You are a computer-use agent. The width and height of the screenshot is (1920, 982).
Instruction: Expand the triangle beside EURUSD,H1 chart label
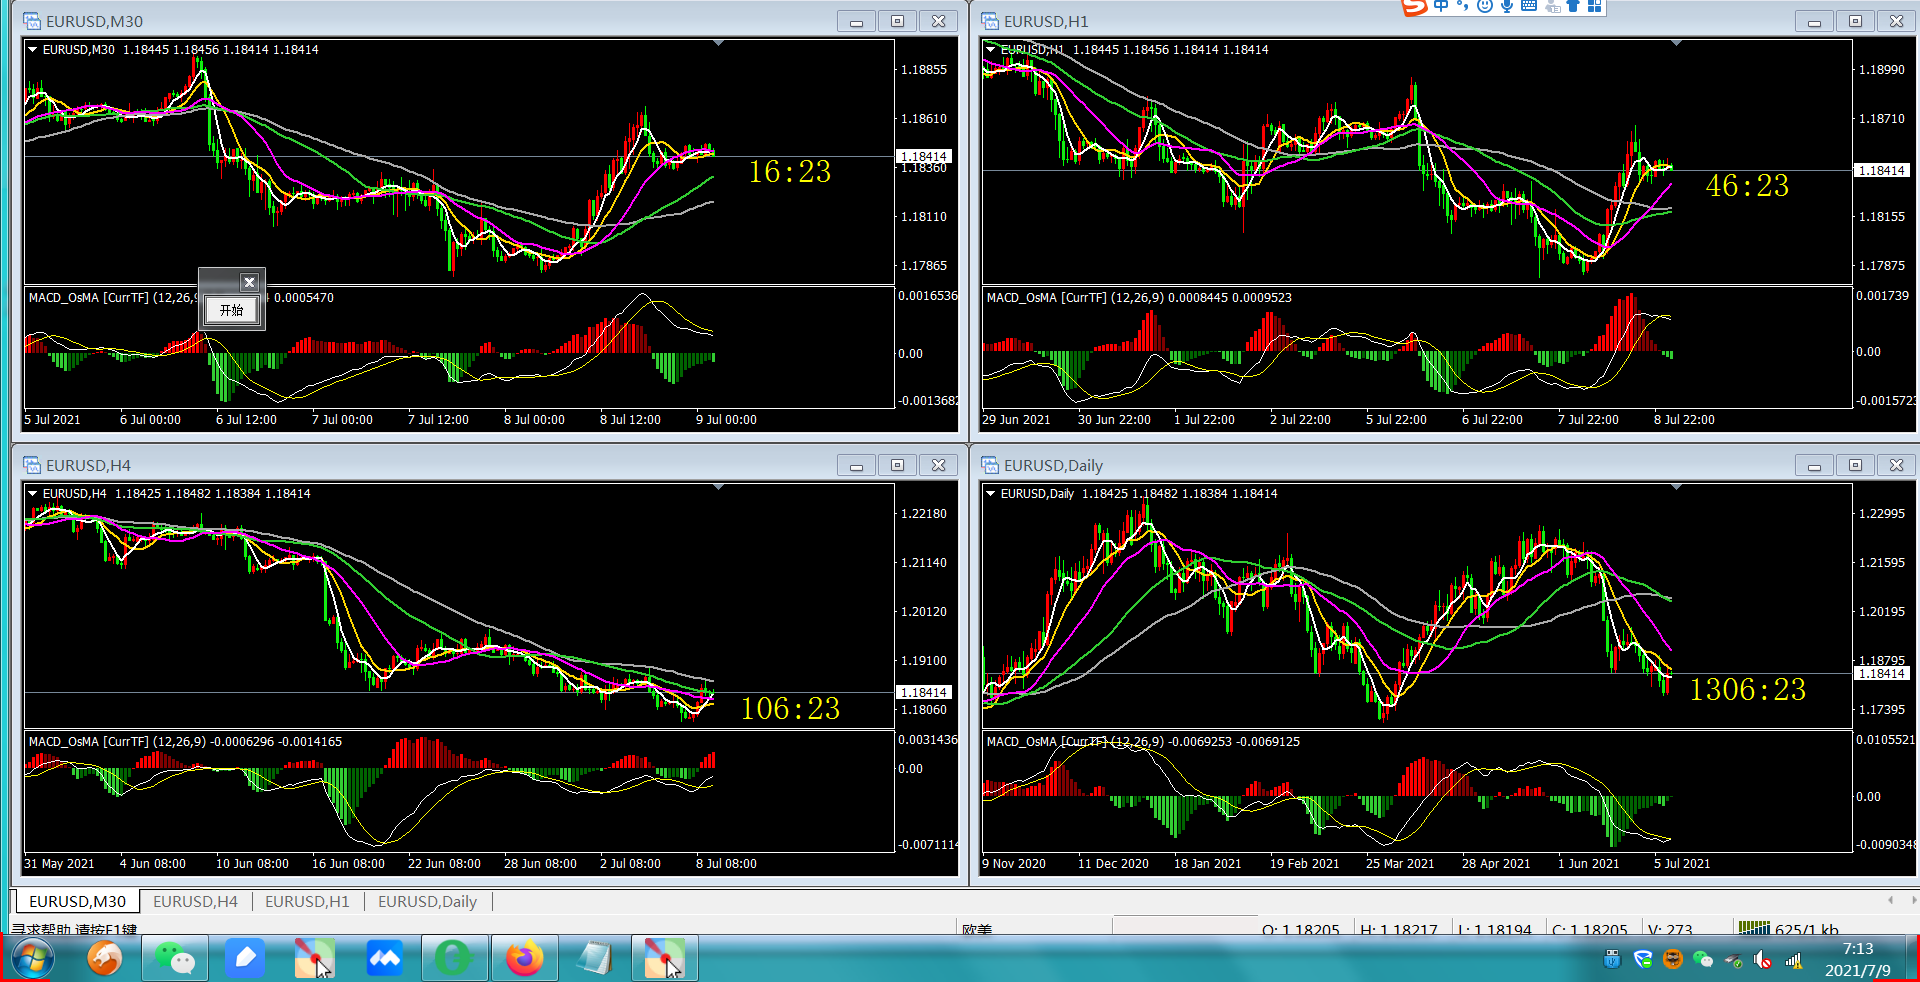click(x=991, y=49)
